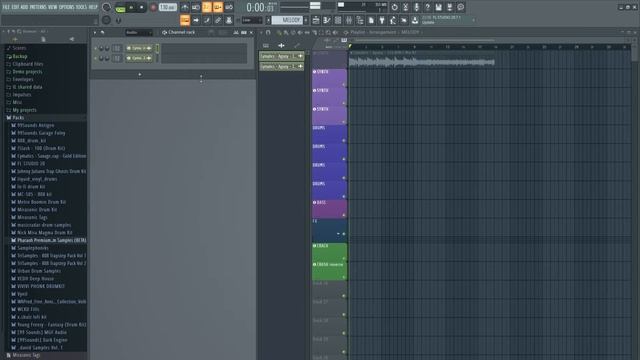The image size is (640, 360).
Task: Open the ADD menu
Action: click(x=24, y=7)
